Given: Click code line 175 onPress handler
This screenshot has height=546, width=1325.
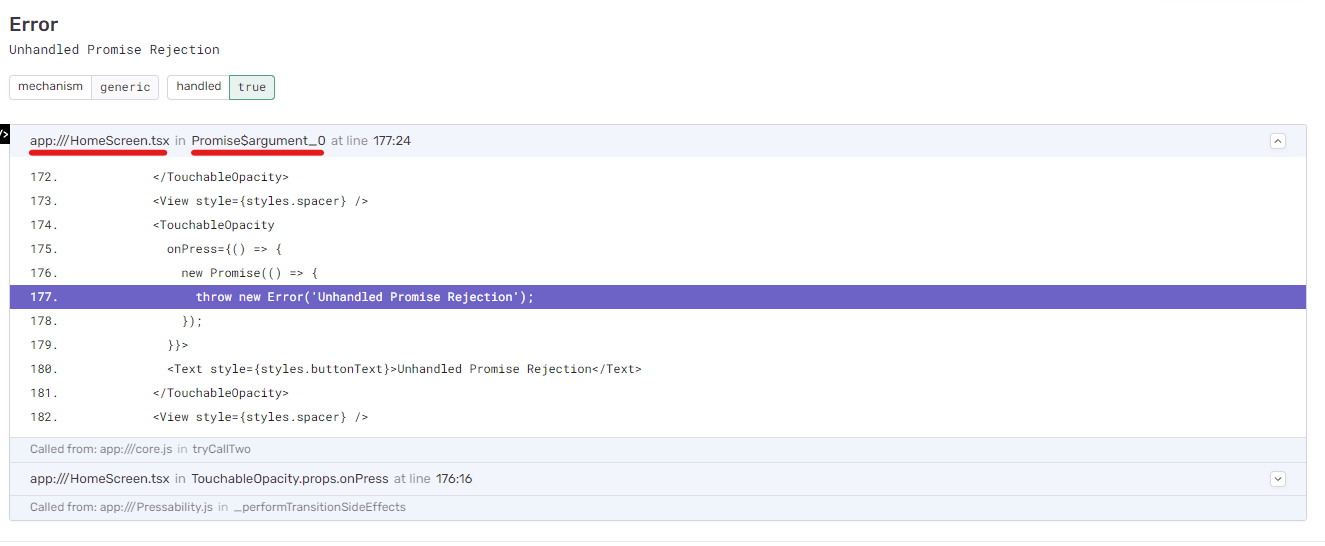Looking at the screenshot, I should (x=225, y=249).
